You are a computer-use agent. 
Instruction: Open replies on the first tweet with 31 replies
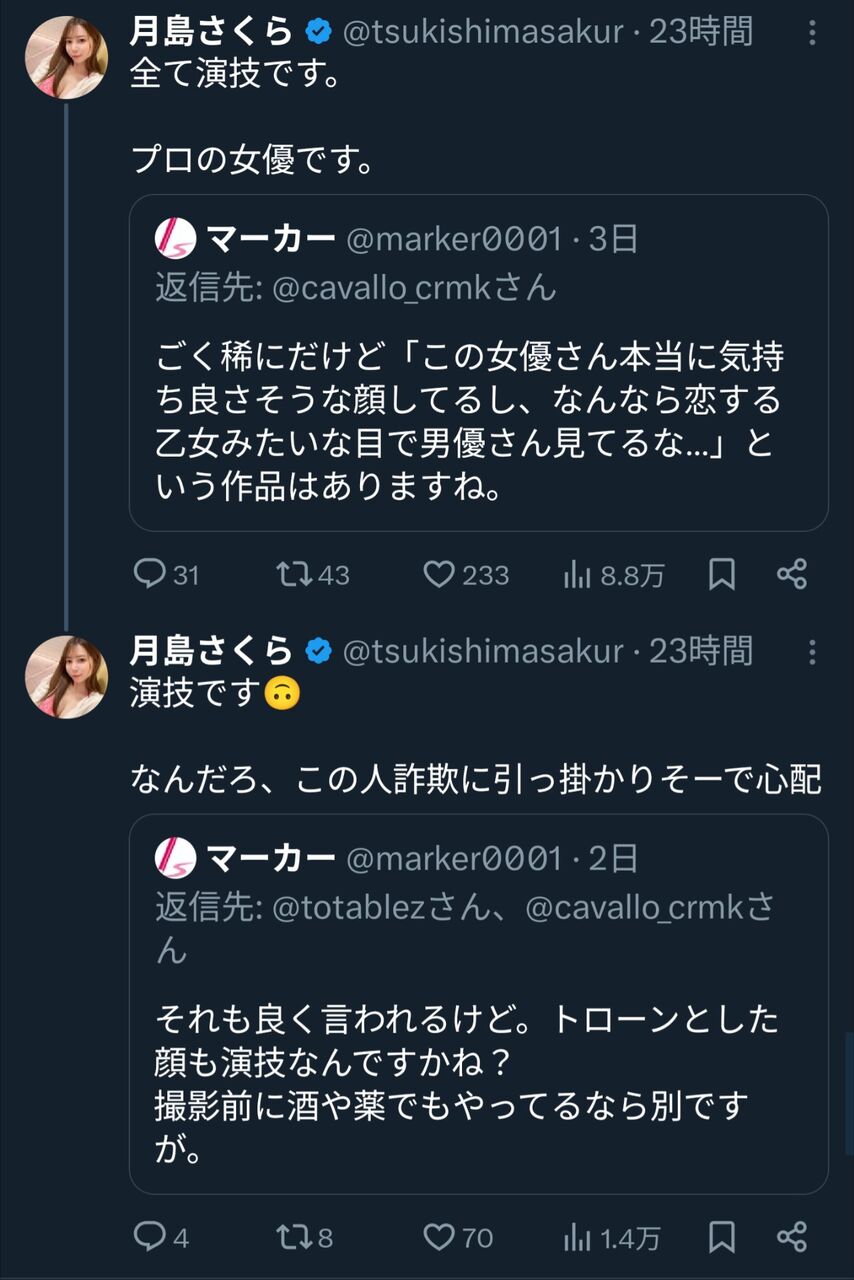[x=149, y=575]
